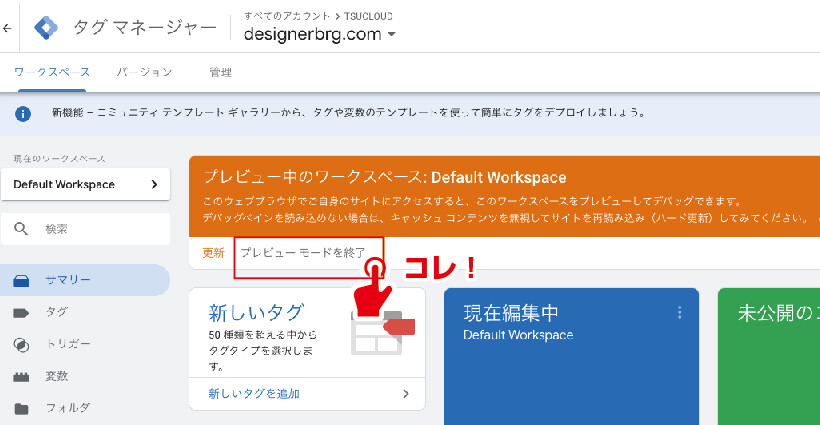Click the chevron beside 新しいタグを追加
Screen dimensions: 820x425
(405, 394)
